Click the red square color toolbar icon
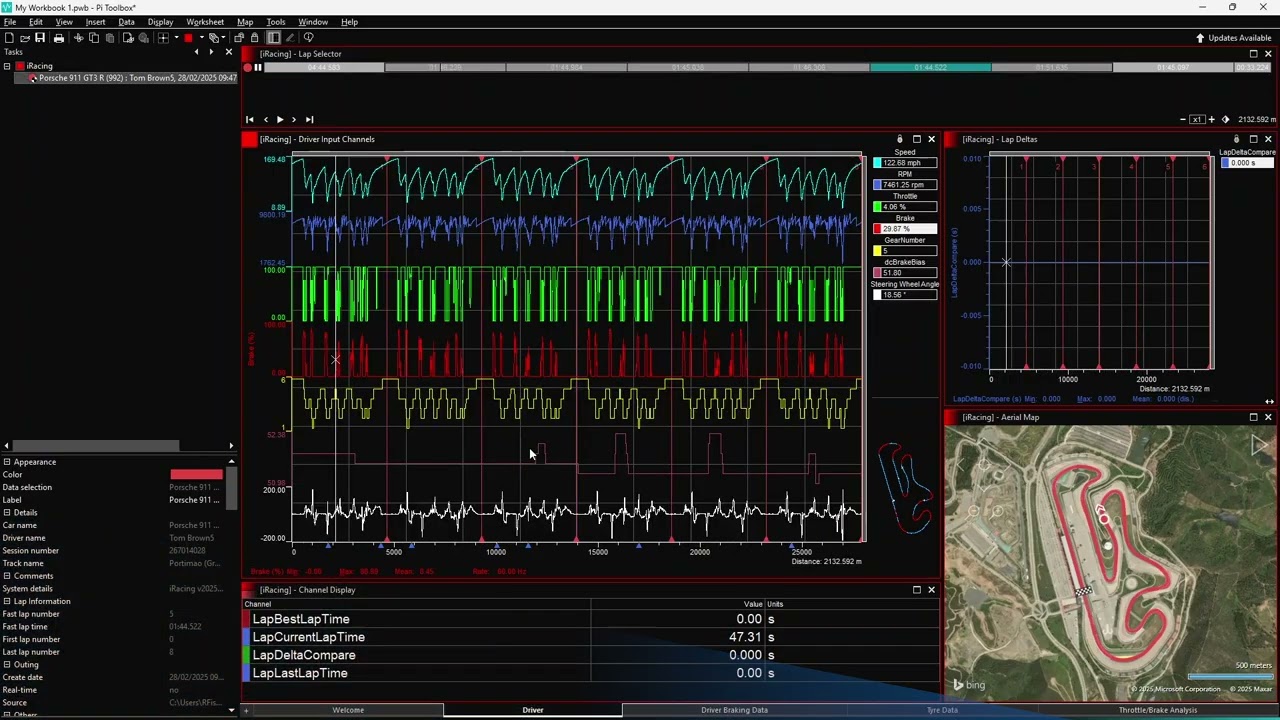1280x720 pixels. click(x=188, y=38)
